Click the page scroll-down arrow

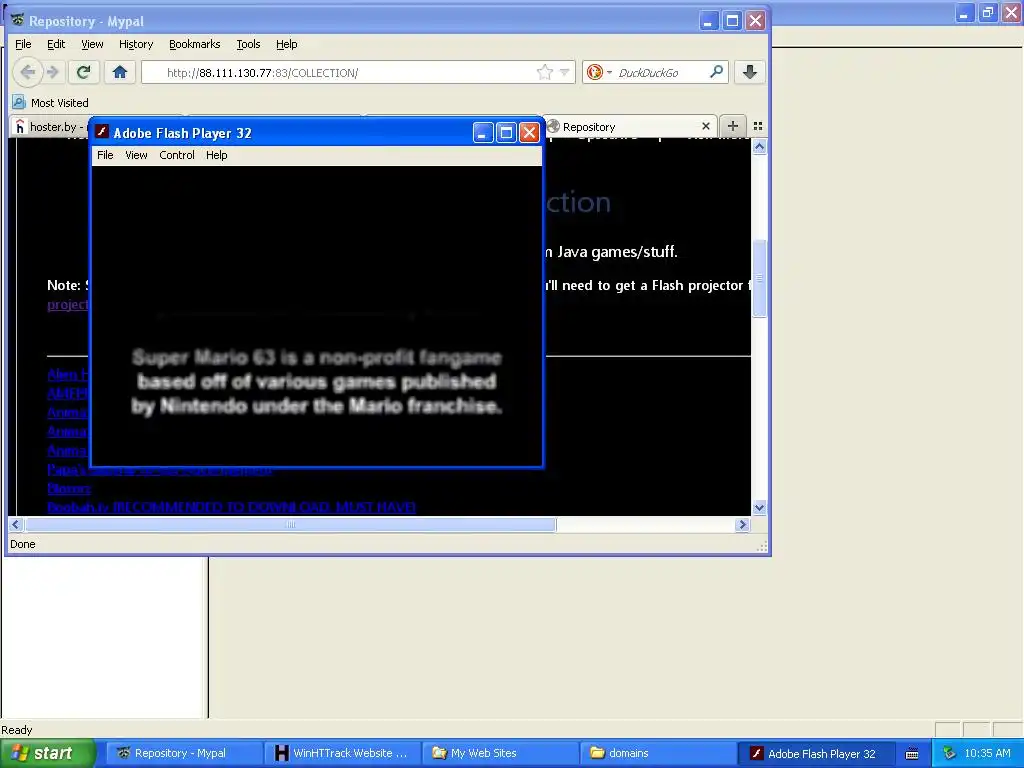pos(759,507)
